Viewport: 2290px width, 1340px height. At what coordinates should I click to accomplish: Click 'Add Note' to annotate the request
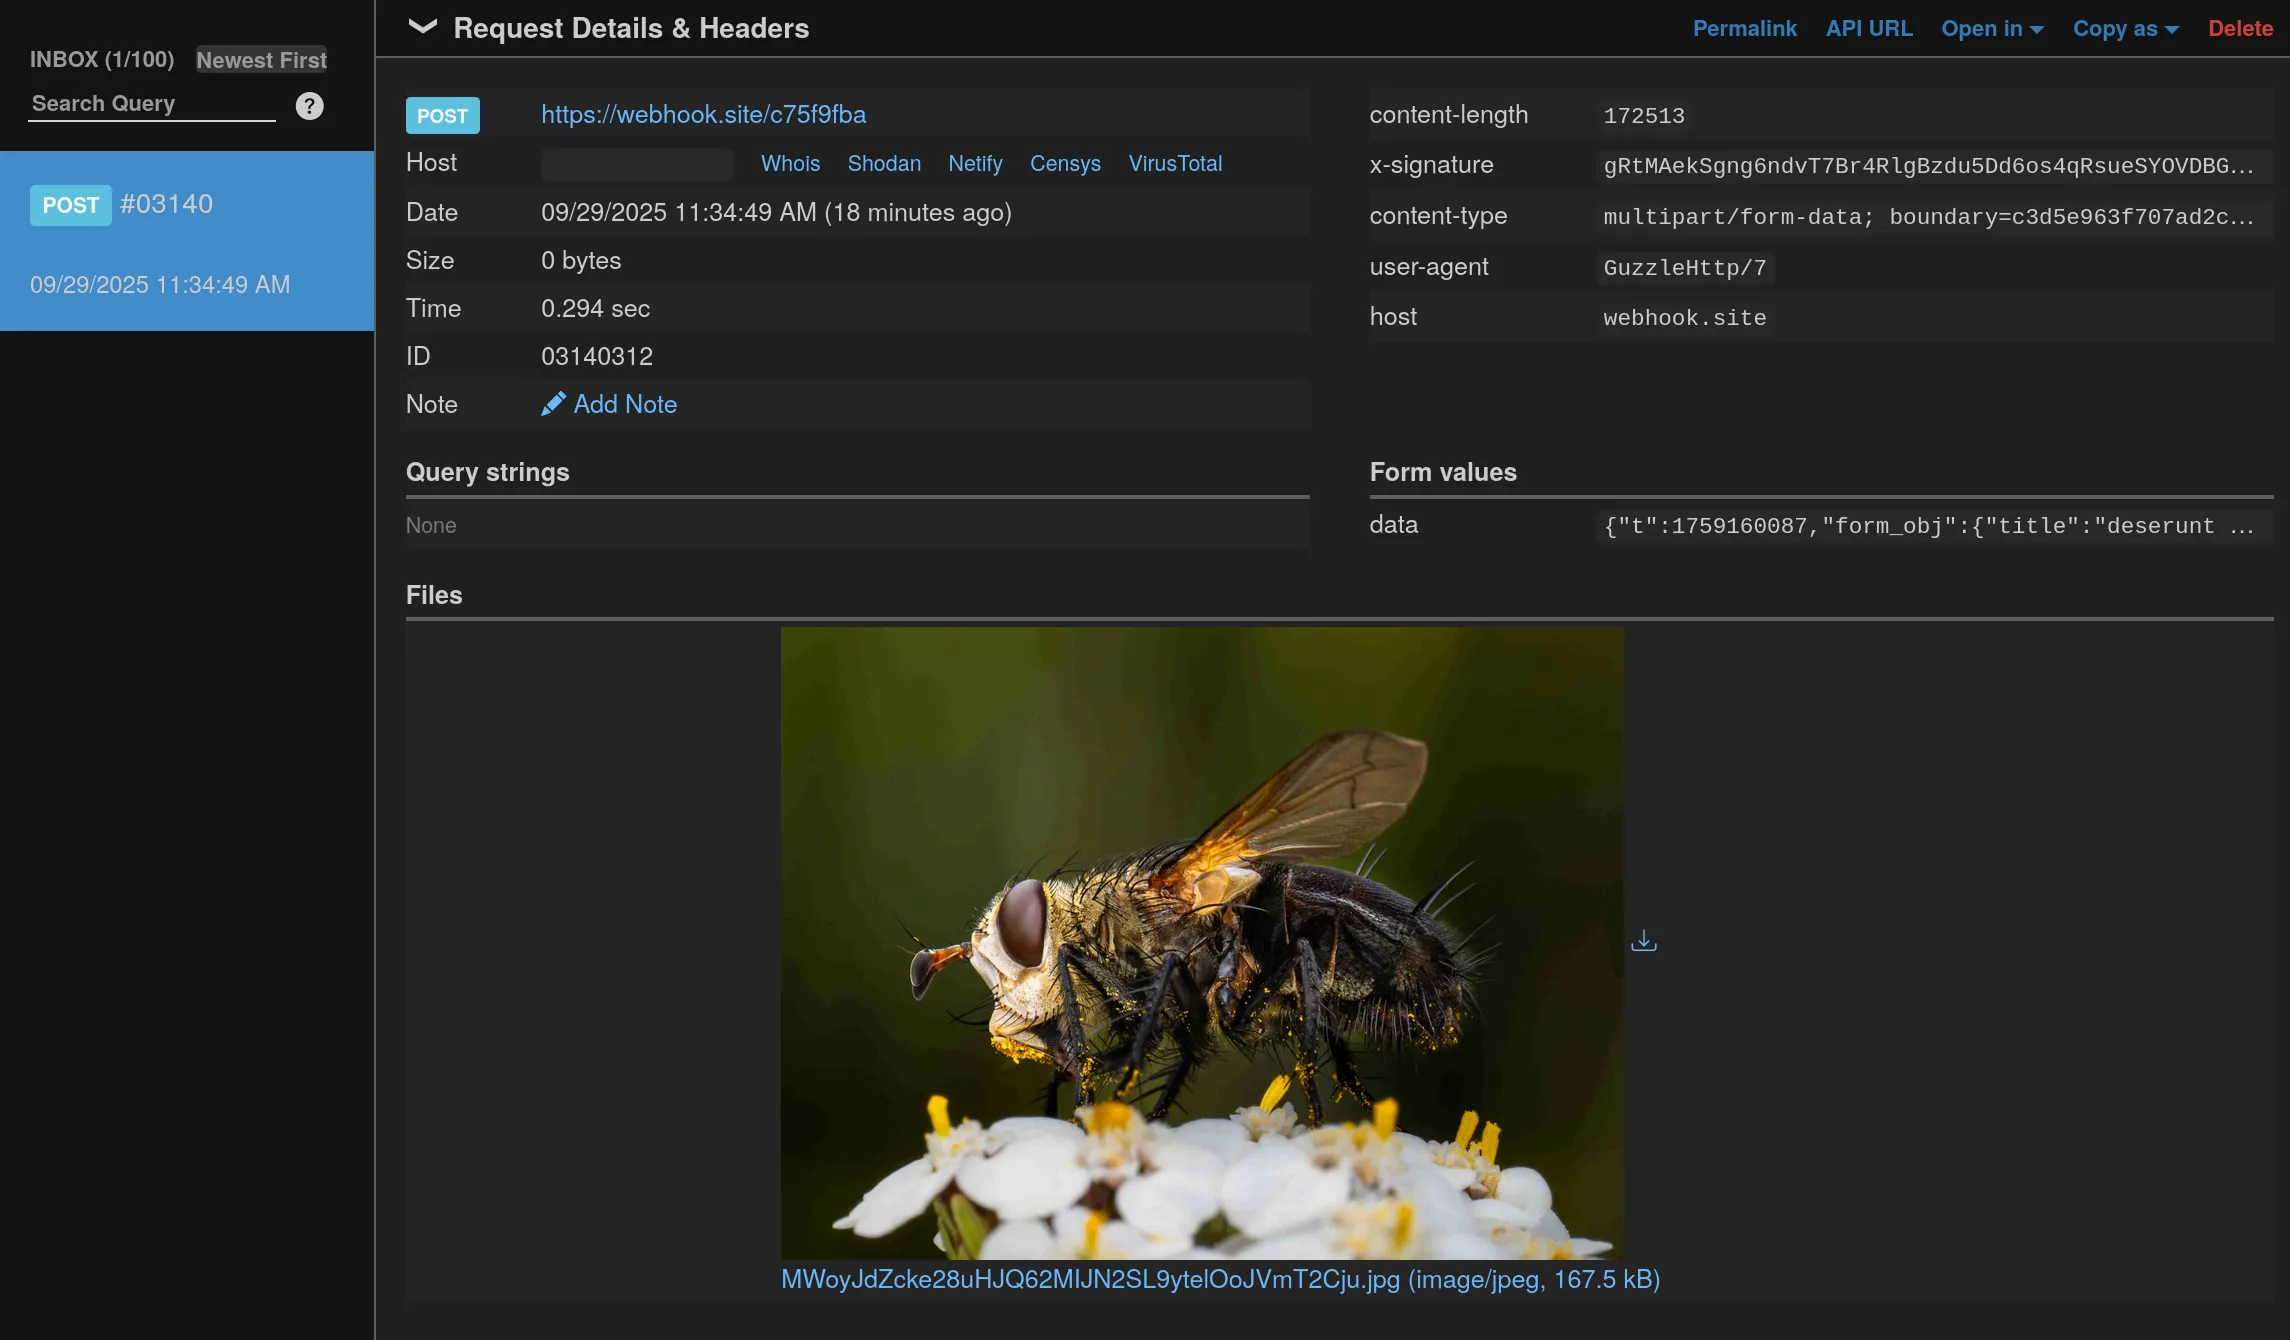(x=624, y=403)
